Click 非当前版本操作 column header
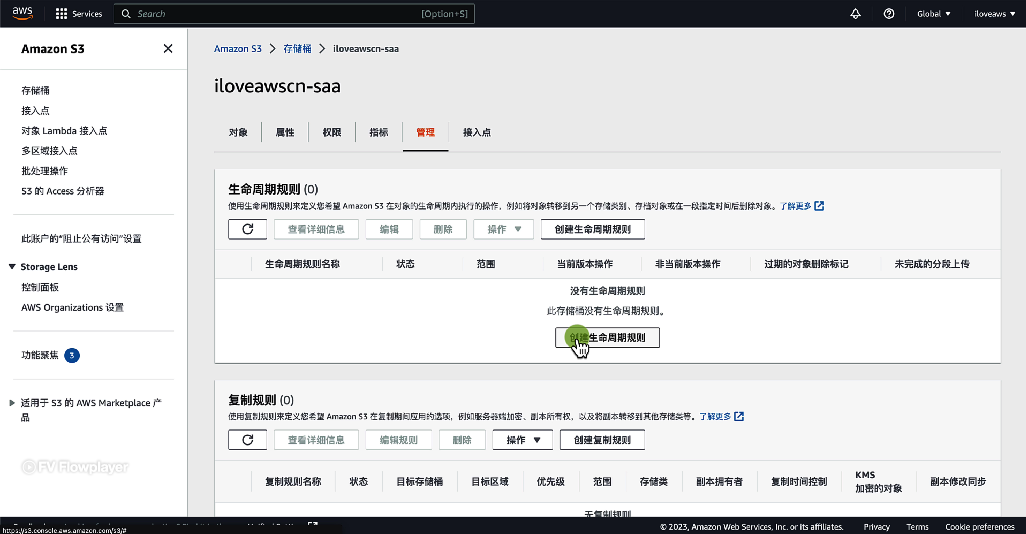Image resolution: width=1026 pixels, height=534 pixels. point(688,264)
